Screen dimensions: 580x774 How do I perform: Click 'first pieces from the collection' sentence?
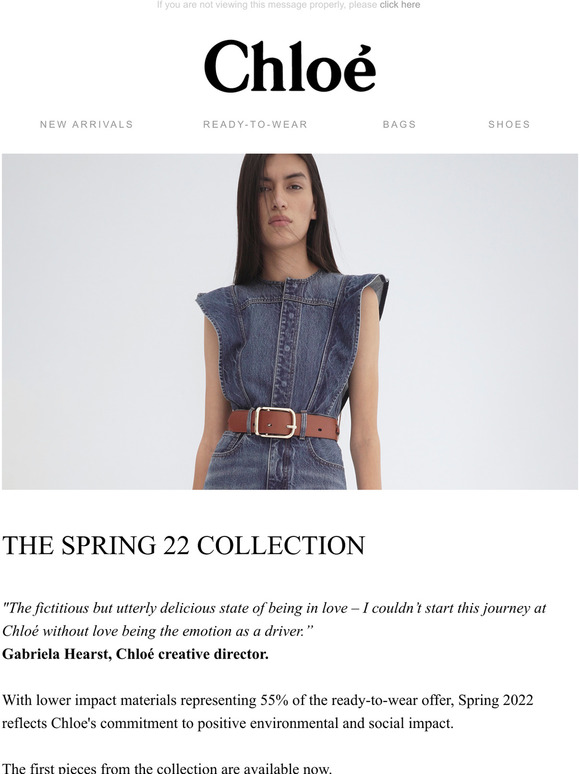(167, 768)
